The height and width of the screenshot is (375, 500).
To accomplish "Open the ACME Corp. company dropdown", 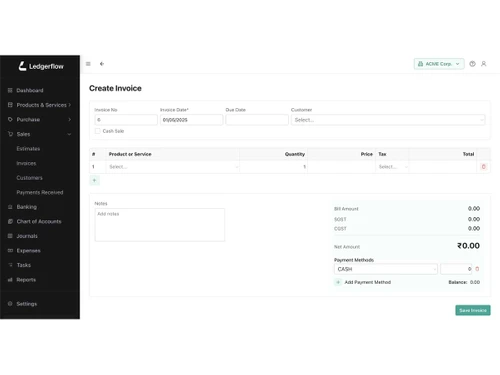I will click(439, 64).
